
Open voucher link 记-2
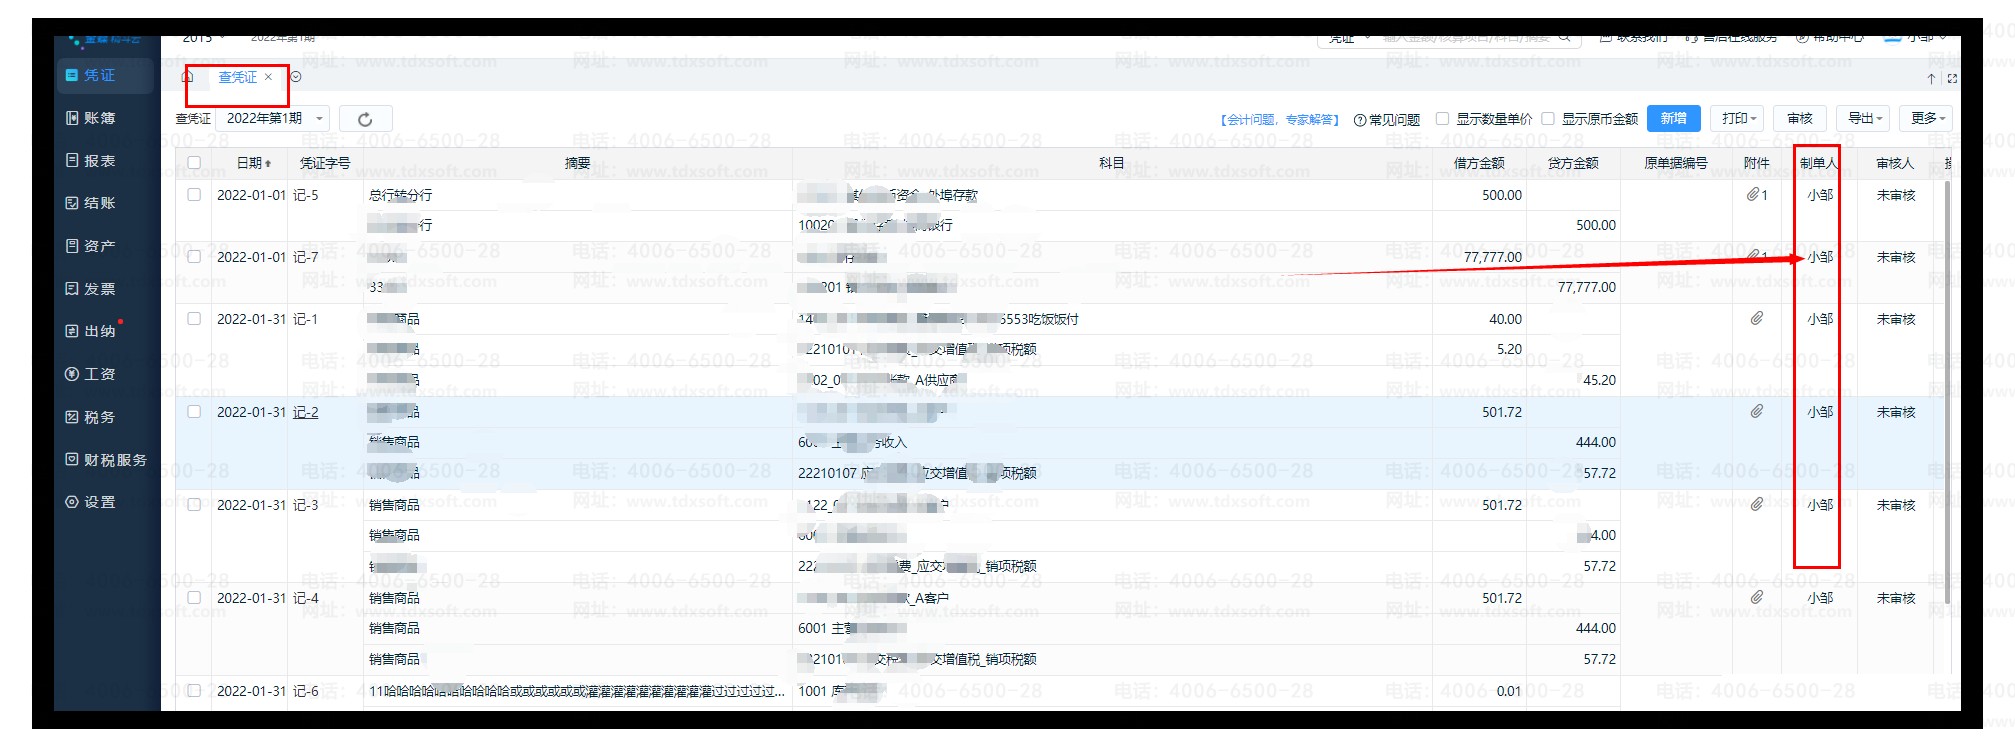[x=305, y=412]
